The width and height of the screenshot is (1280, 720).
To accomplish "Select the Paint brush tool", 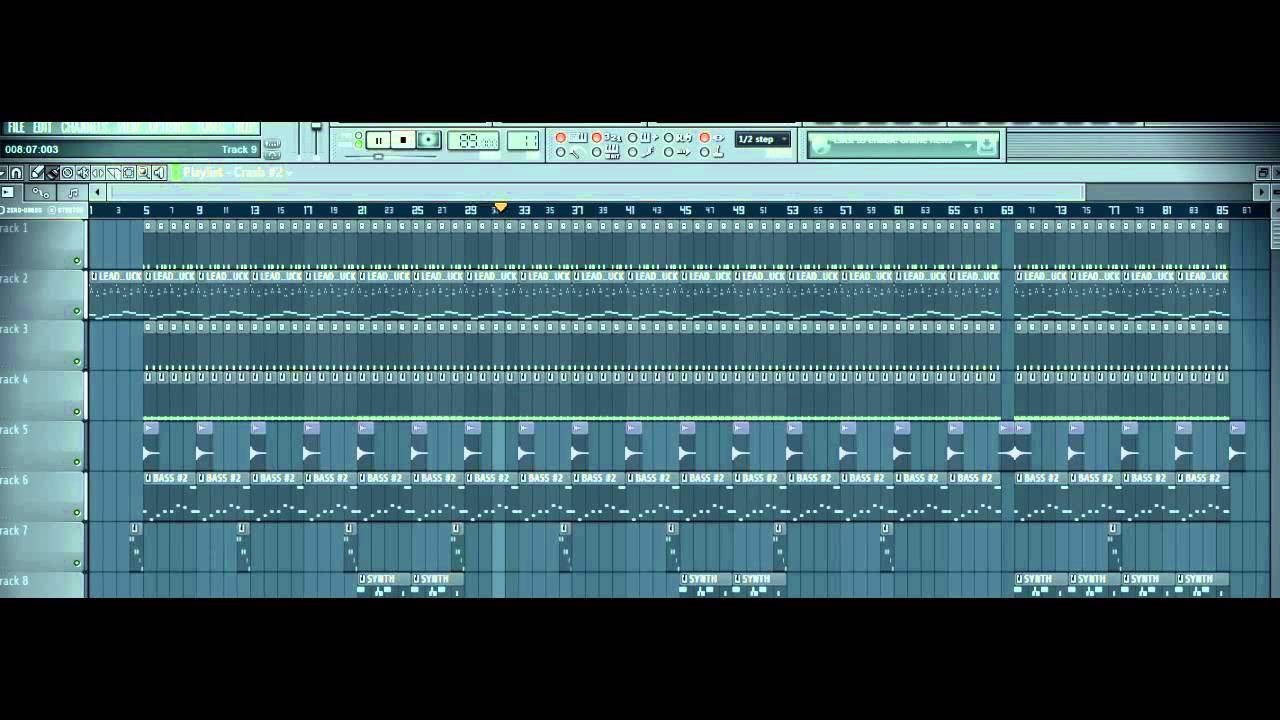I will pos(52,172).
